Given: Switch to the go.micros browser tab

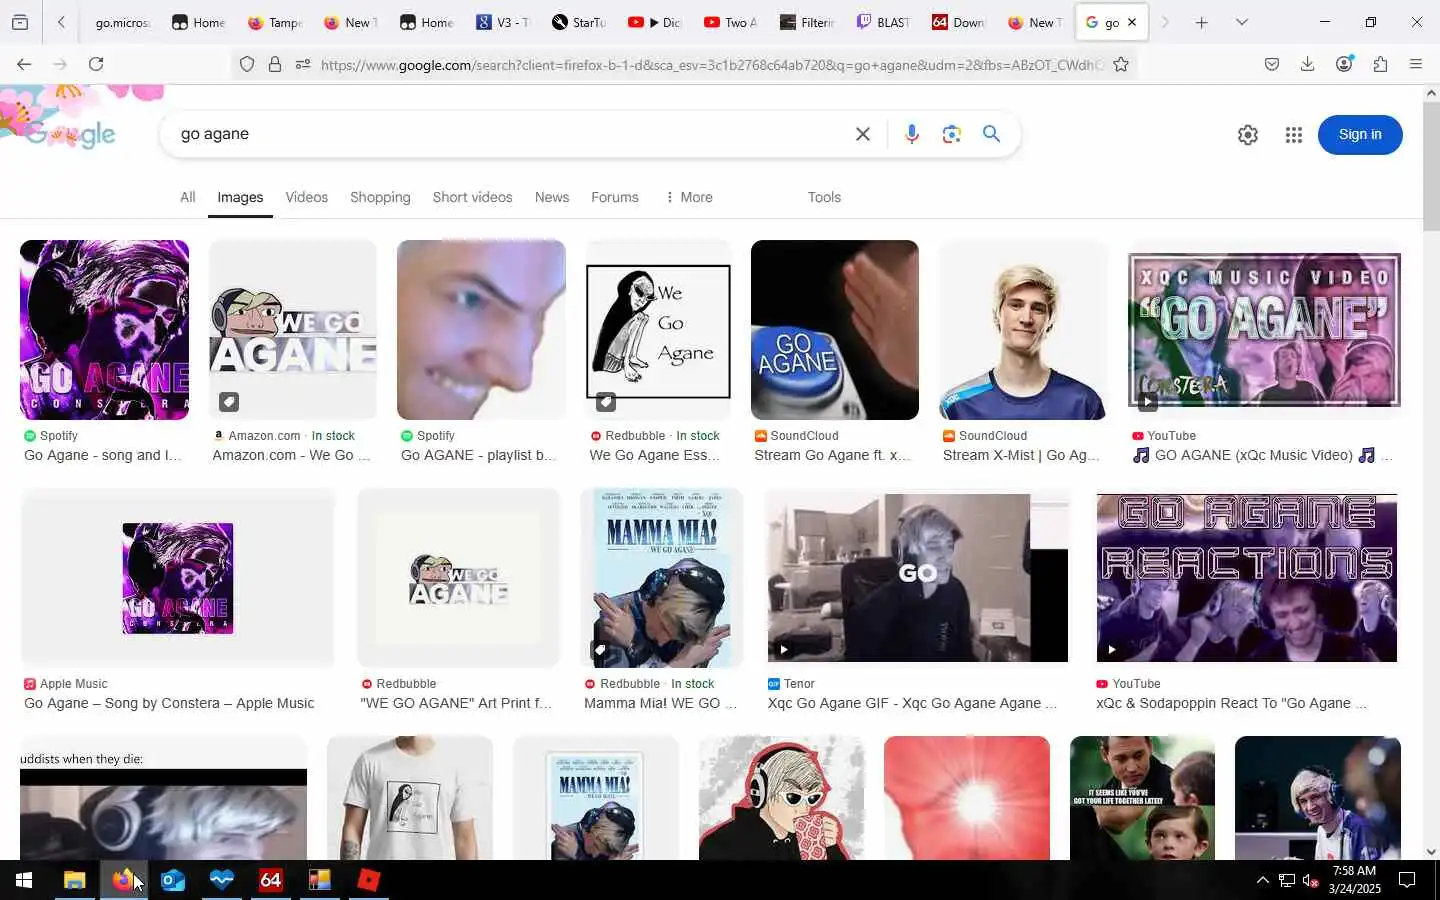Looking at the screenshot, I should click(122, 22).
